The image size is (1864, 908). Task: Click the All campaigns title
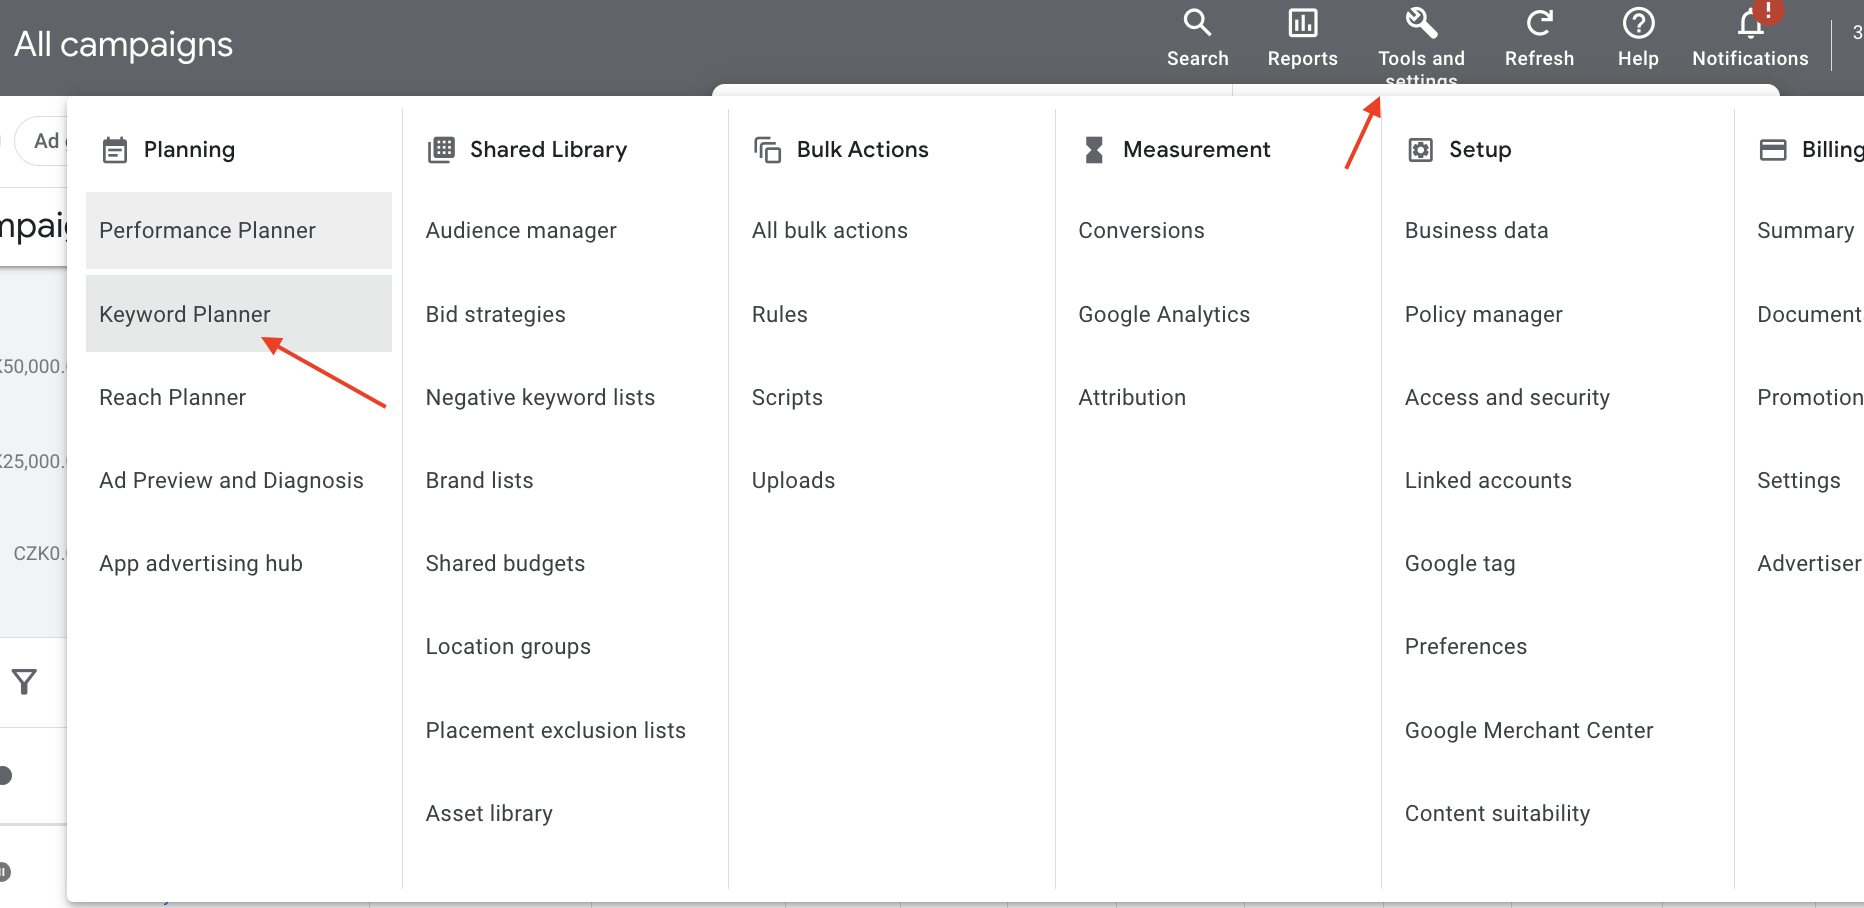point(123,45)
